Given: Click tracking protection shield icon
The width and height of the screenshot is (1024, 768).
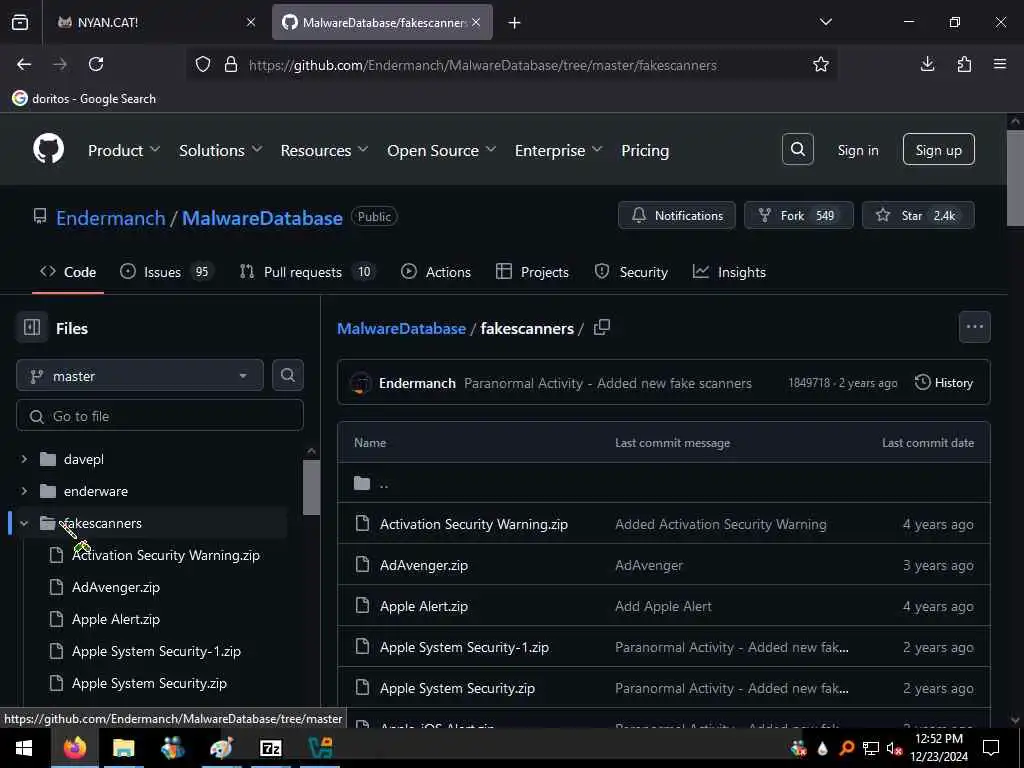Looking at the screenshot, I should tap(203, 65).
